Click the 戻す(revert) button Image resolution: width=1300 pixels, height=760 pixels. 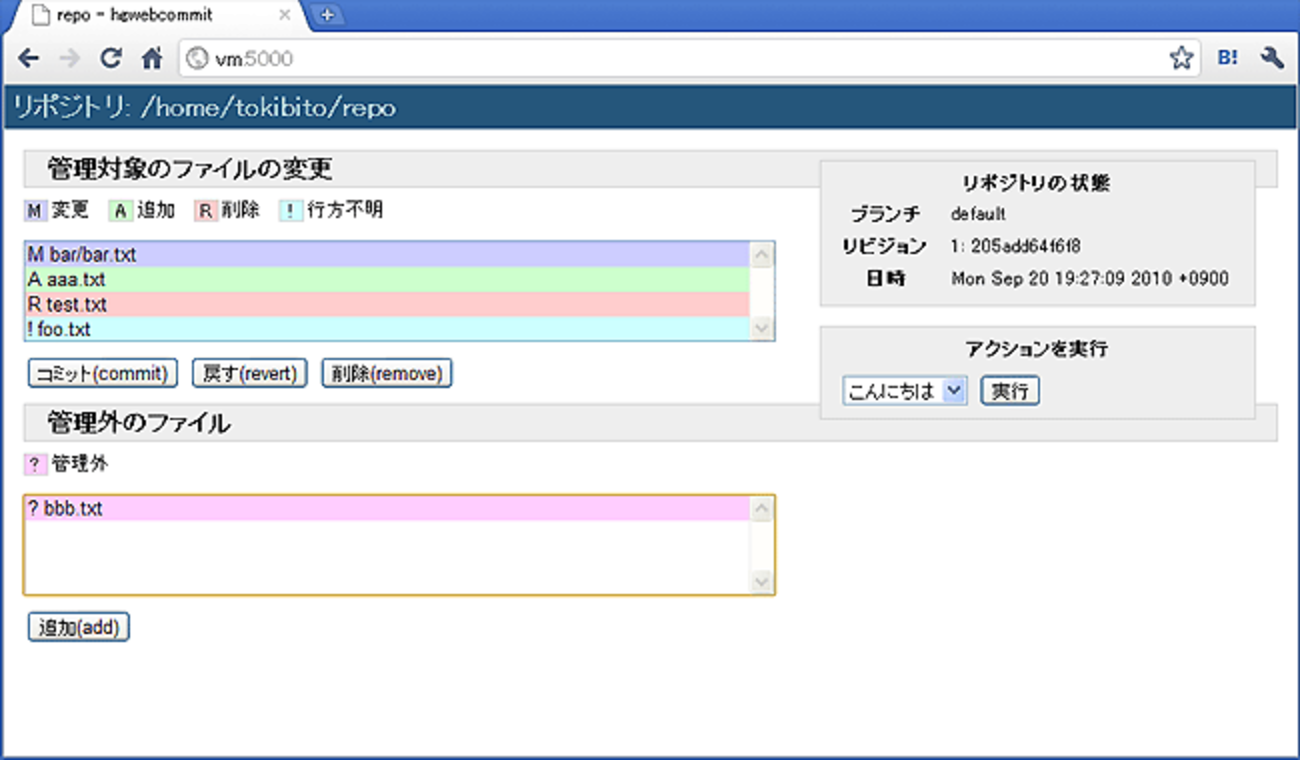(249, 373)
